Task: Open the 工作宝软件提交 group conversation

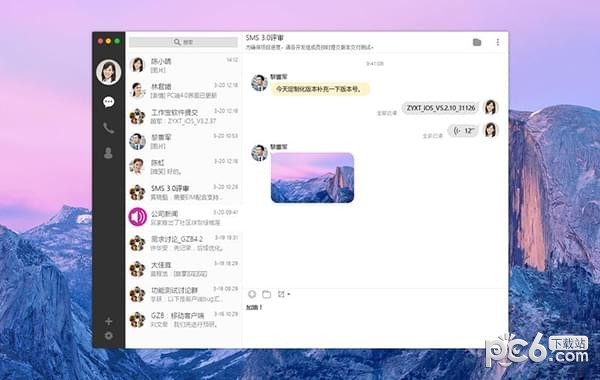Action: [x=184, y=116]
